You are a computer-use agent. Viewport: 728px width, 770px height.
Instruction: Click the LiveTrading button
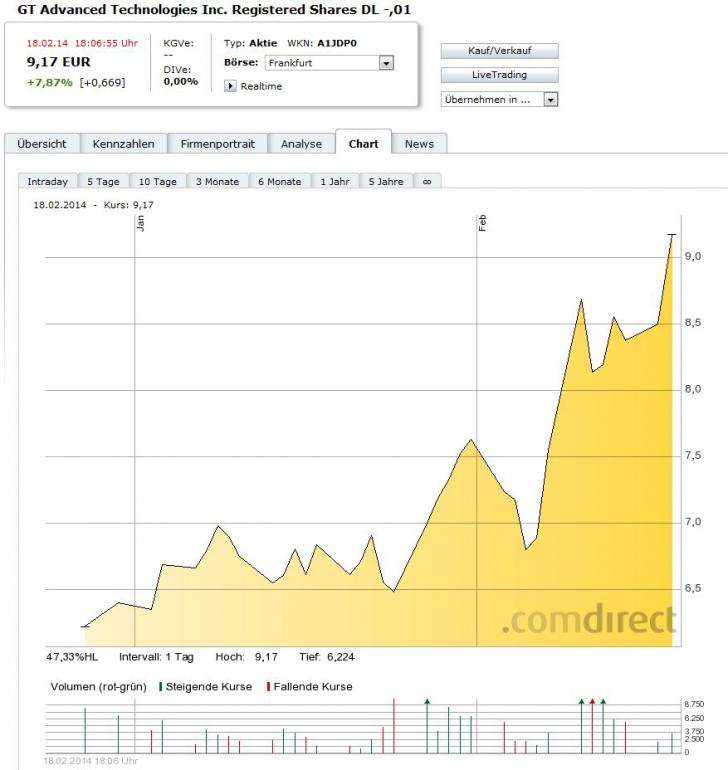coord(499,75)
